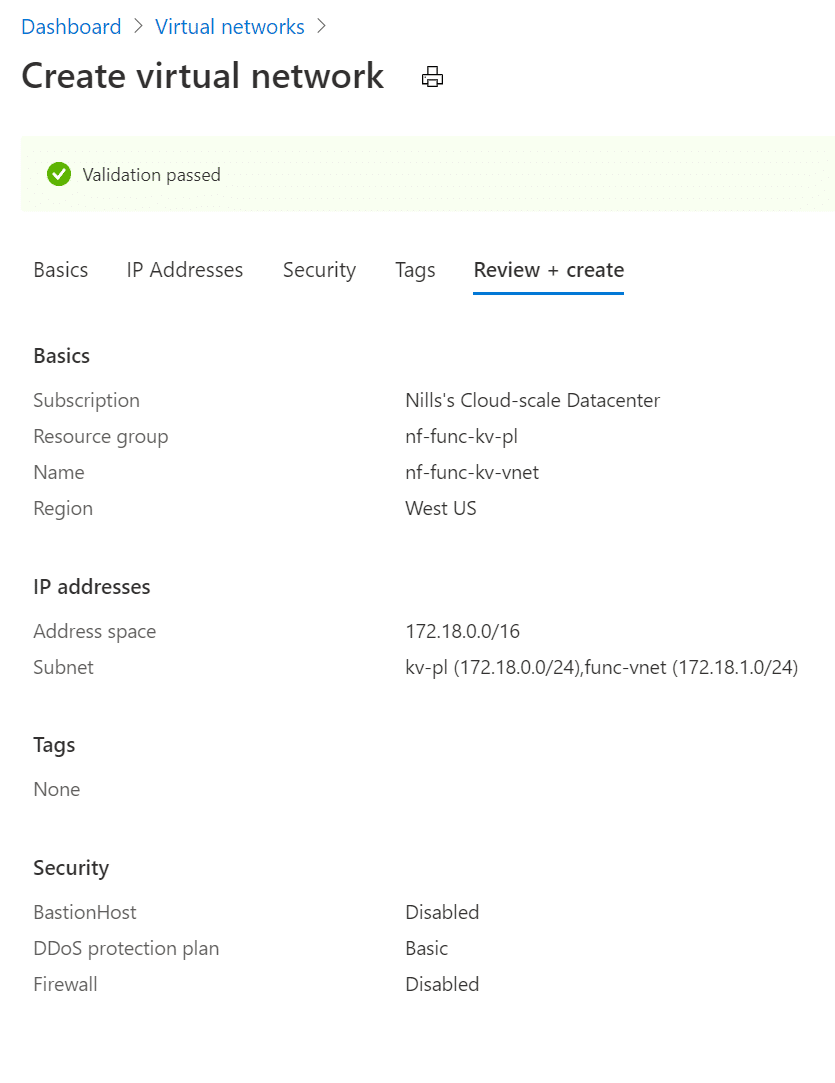Viewport: 835px width, 1083px height.
Task: Open the IP Addresses tab
Action: (x=185, y=270)
